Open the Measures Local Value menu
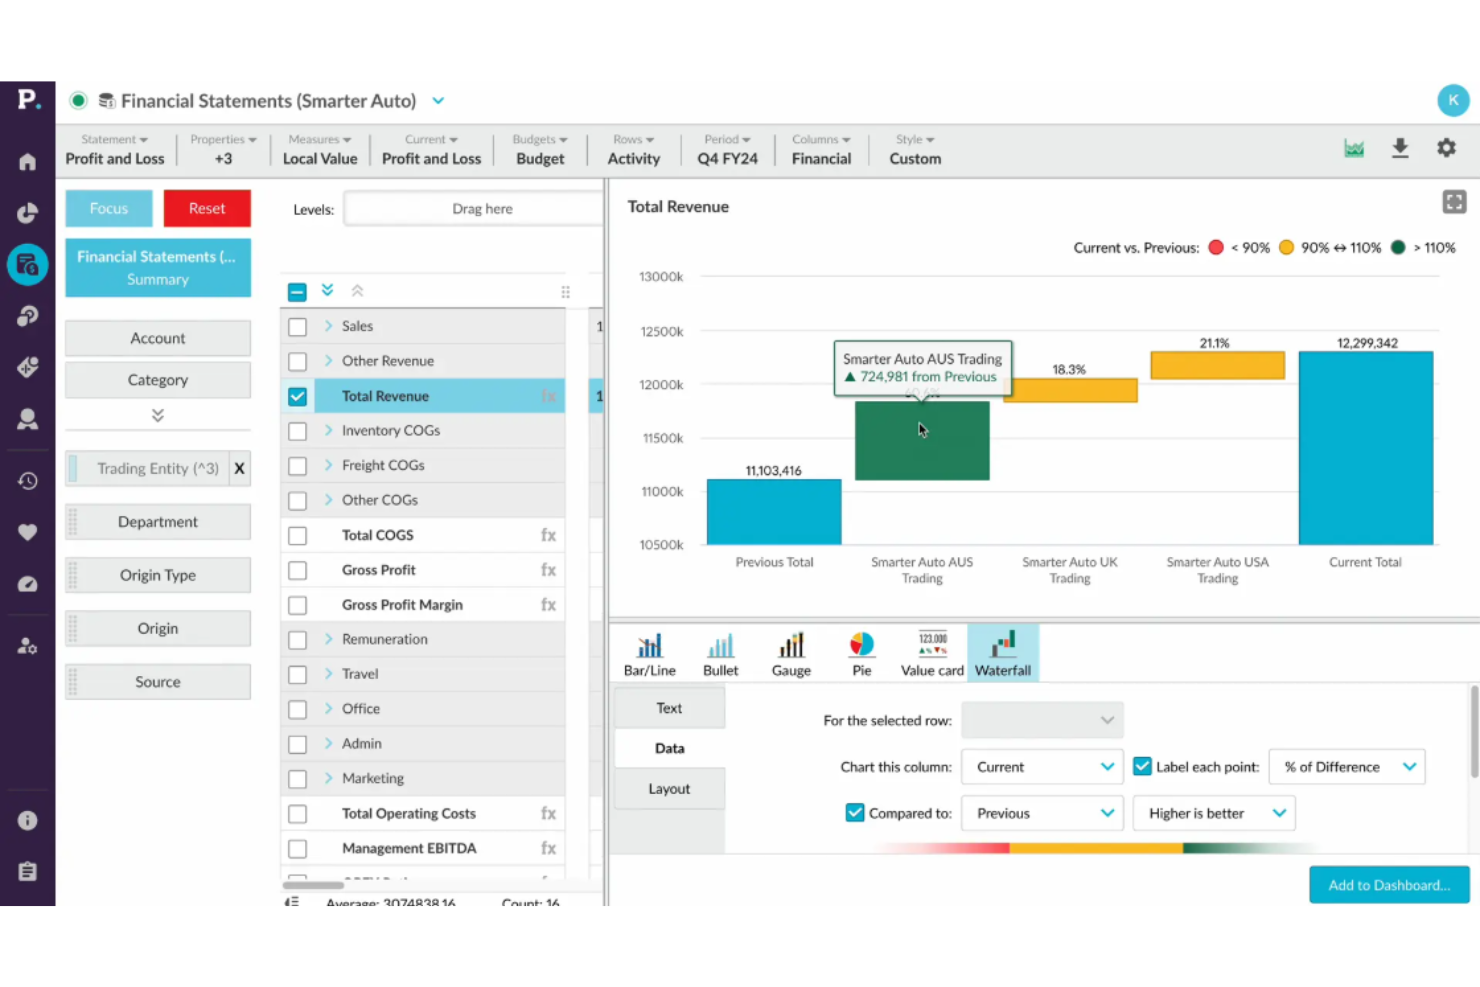Viewport: 1480px width, 987px height. 320,149
